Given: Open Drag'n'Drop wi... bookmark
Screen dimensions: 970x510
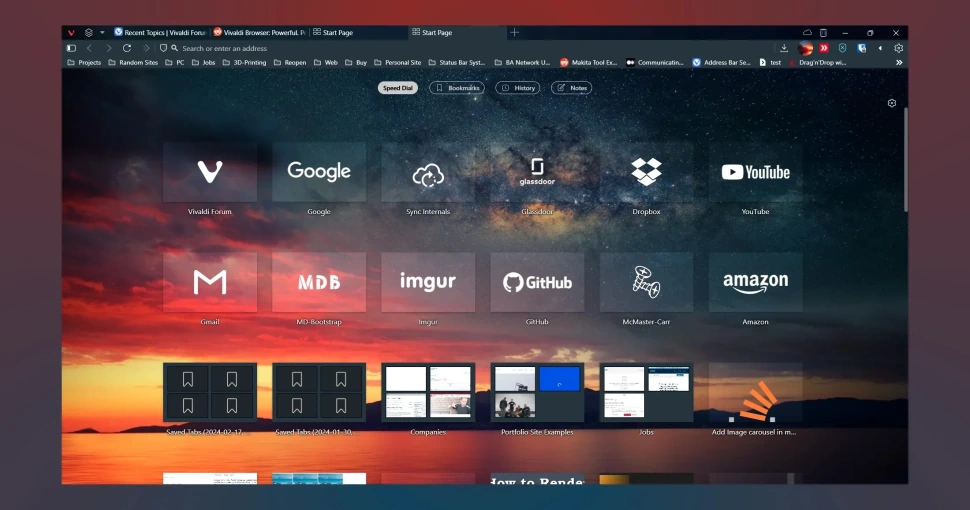Looking at the screenshot, I should click(x=818, y=63).
